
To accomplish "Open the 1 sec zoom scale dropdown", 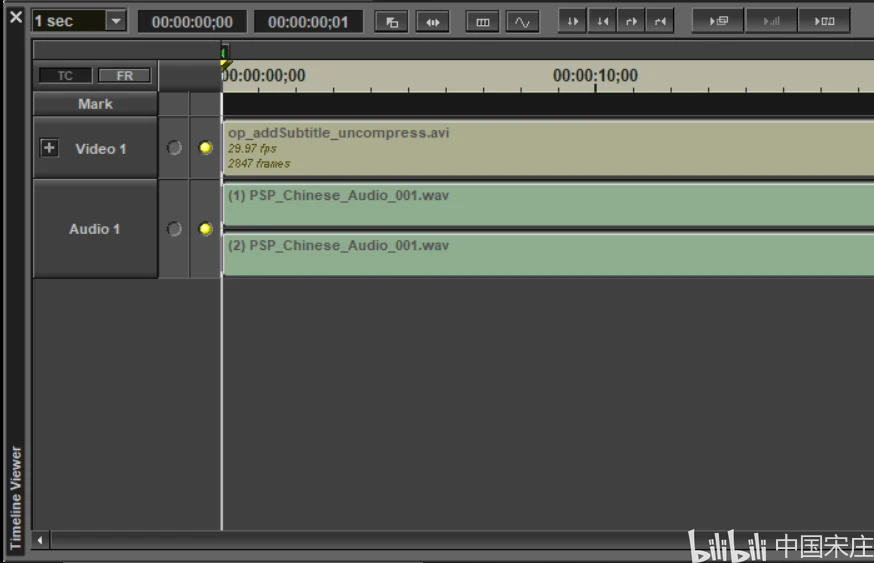I will (115, 21).
